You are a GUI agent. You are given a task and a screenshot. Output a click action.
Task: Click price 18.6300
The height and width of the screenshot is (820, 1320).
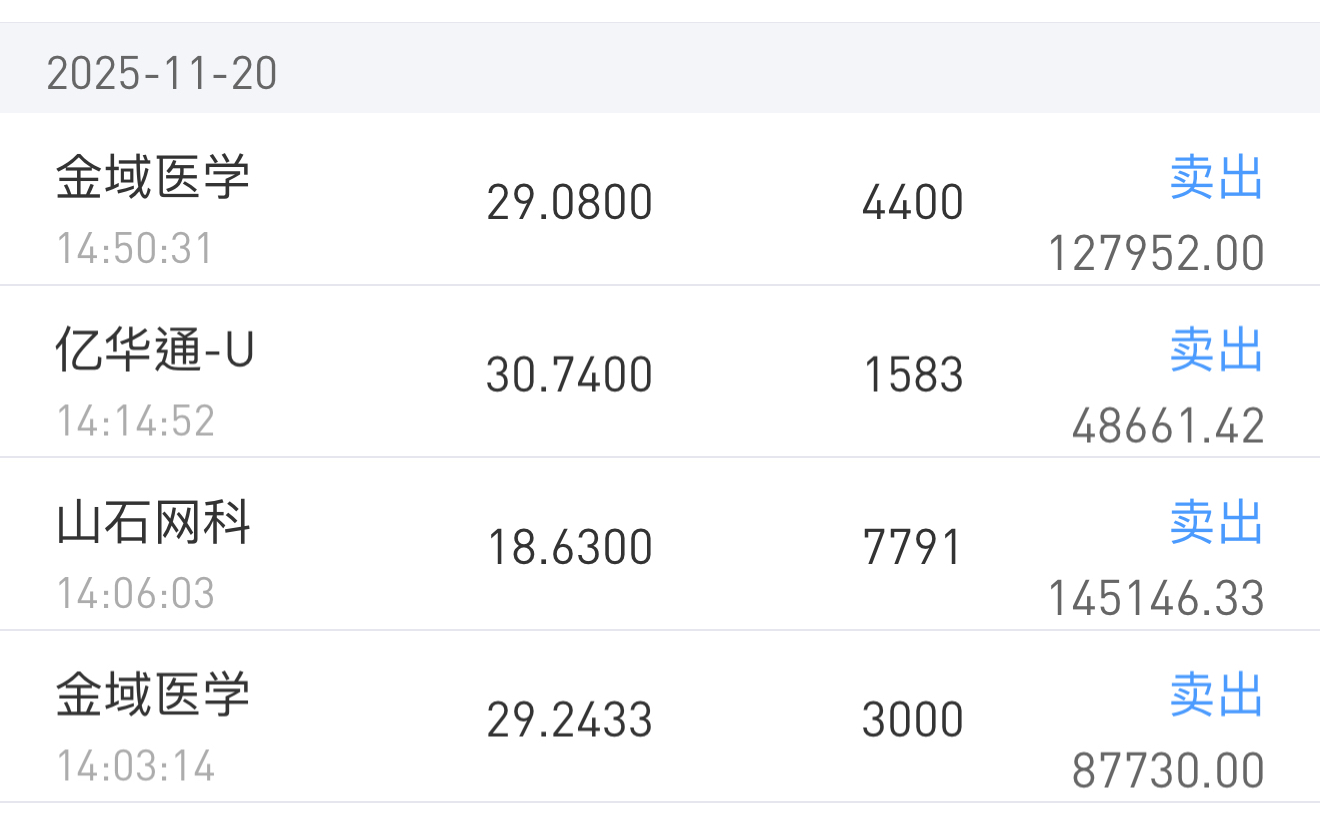pyautogui.click(x=569, y=548)
